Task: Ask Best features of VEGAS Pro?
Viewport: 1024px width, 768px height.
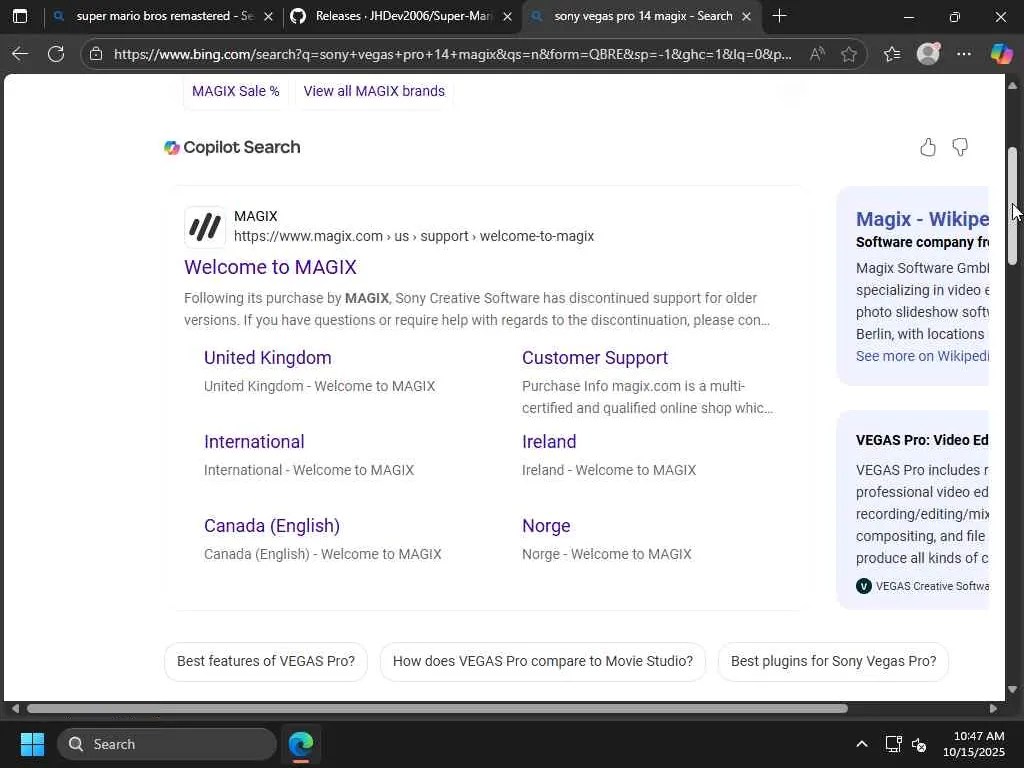Action: click(x=266, y=662)
